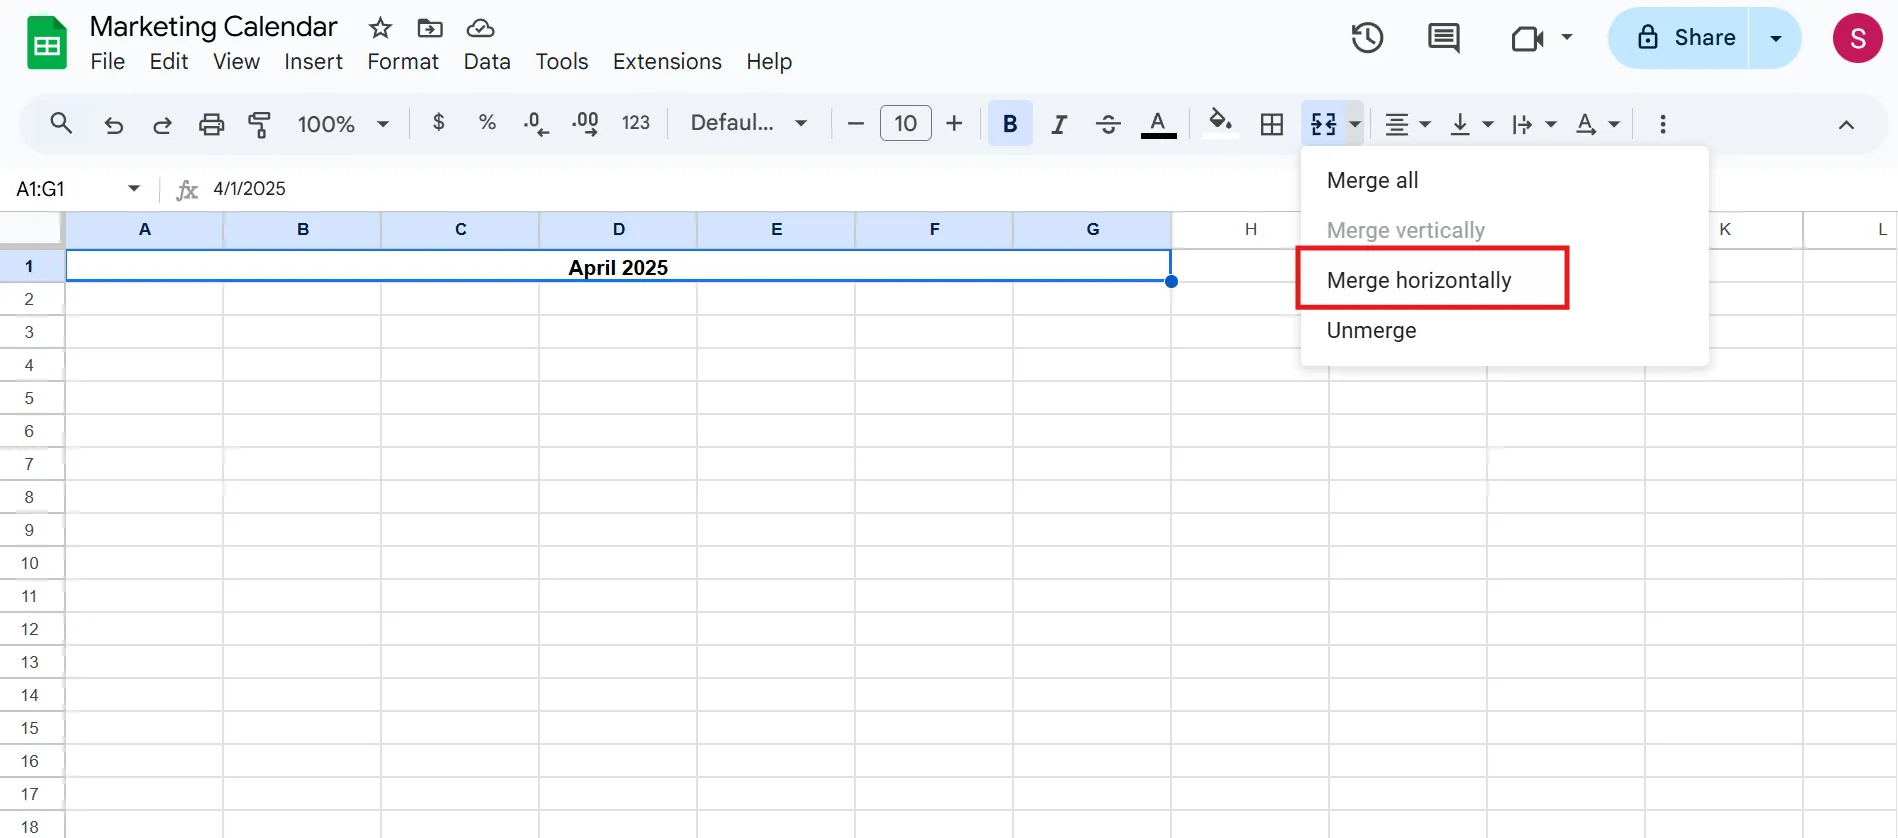The image size is (1898, 838).
Task: Toggle bold formatting
Action: click(1010, 124)
